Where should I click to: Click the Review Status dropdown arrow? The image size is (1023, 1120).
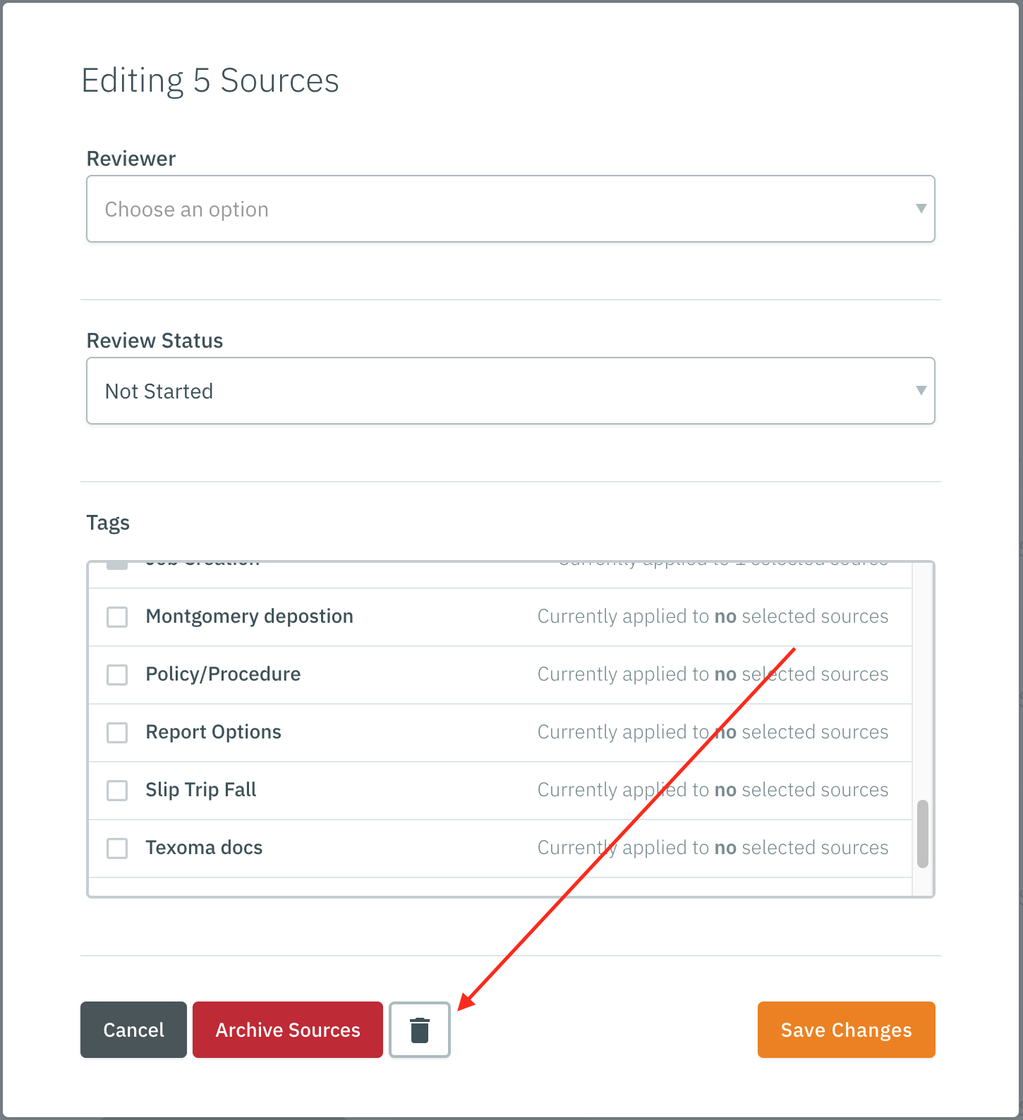coord(919,390)
